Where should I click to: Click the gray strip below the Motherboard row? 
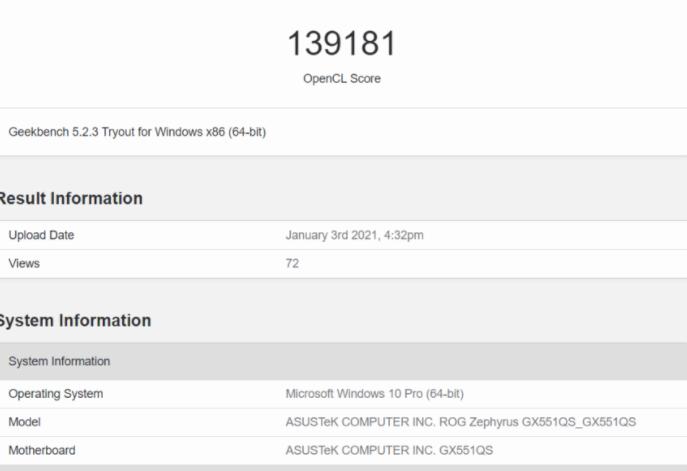click(x=343, y=467)
